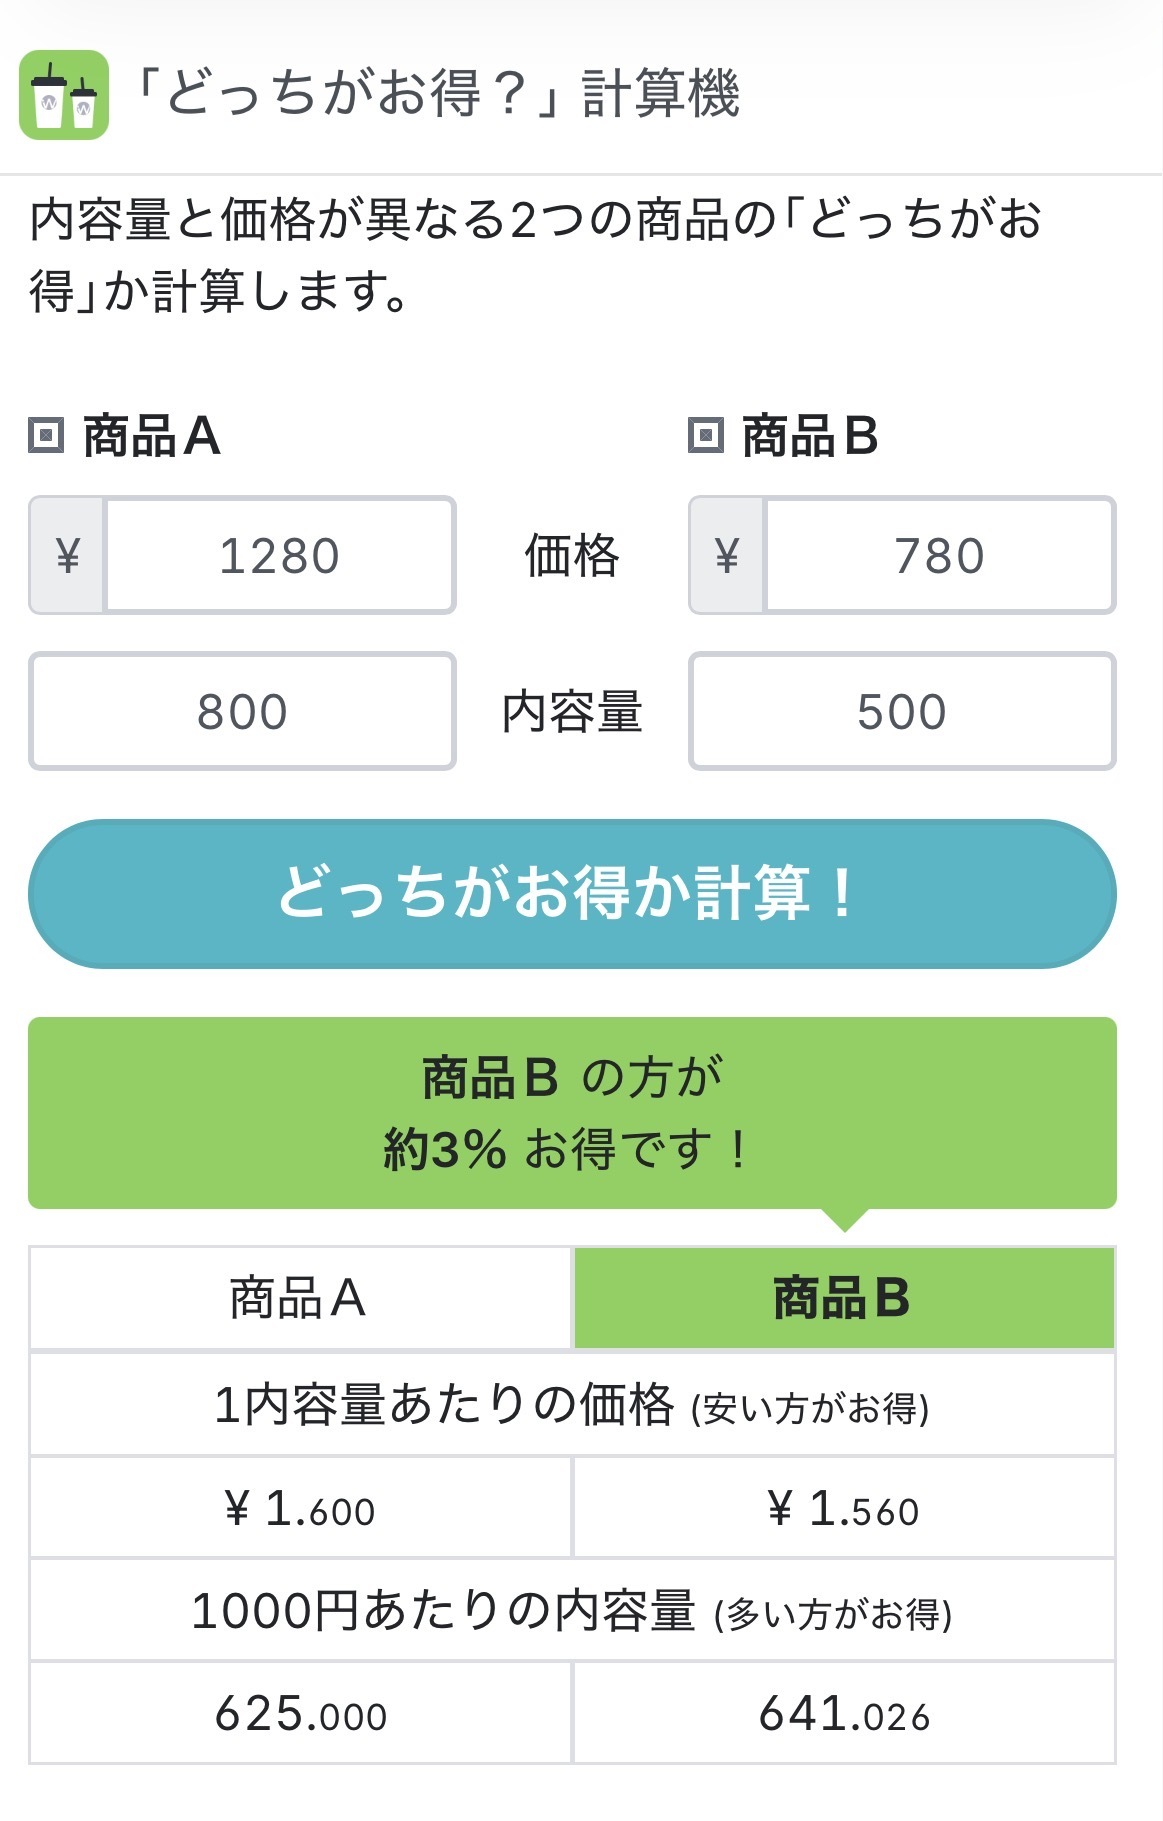Click the 625.000 amount cell
This screenshot has width=1163, height=1821.
click(x=300, y=1714)
